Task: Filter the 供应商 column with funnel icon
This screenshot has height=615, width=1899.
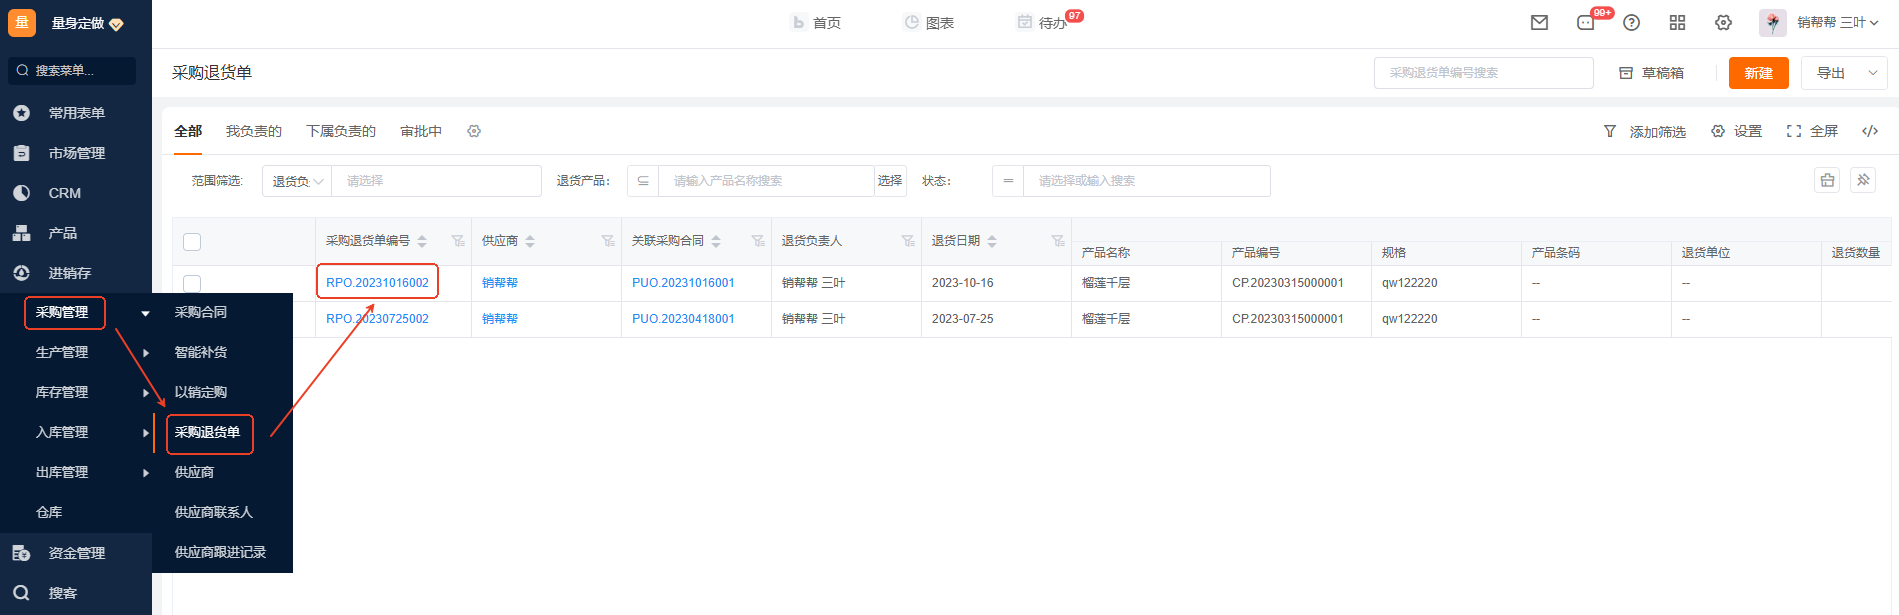Action: pyautogui.click(x=607, y=241)
